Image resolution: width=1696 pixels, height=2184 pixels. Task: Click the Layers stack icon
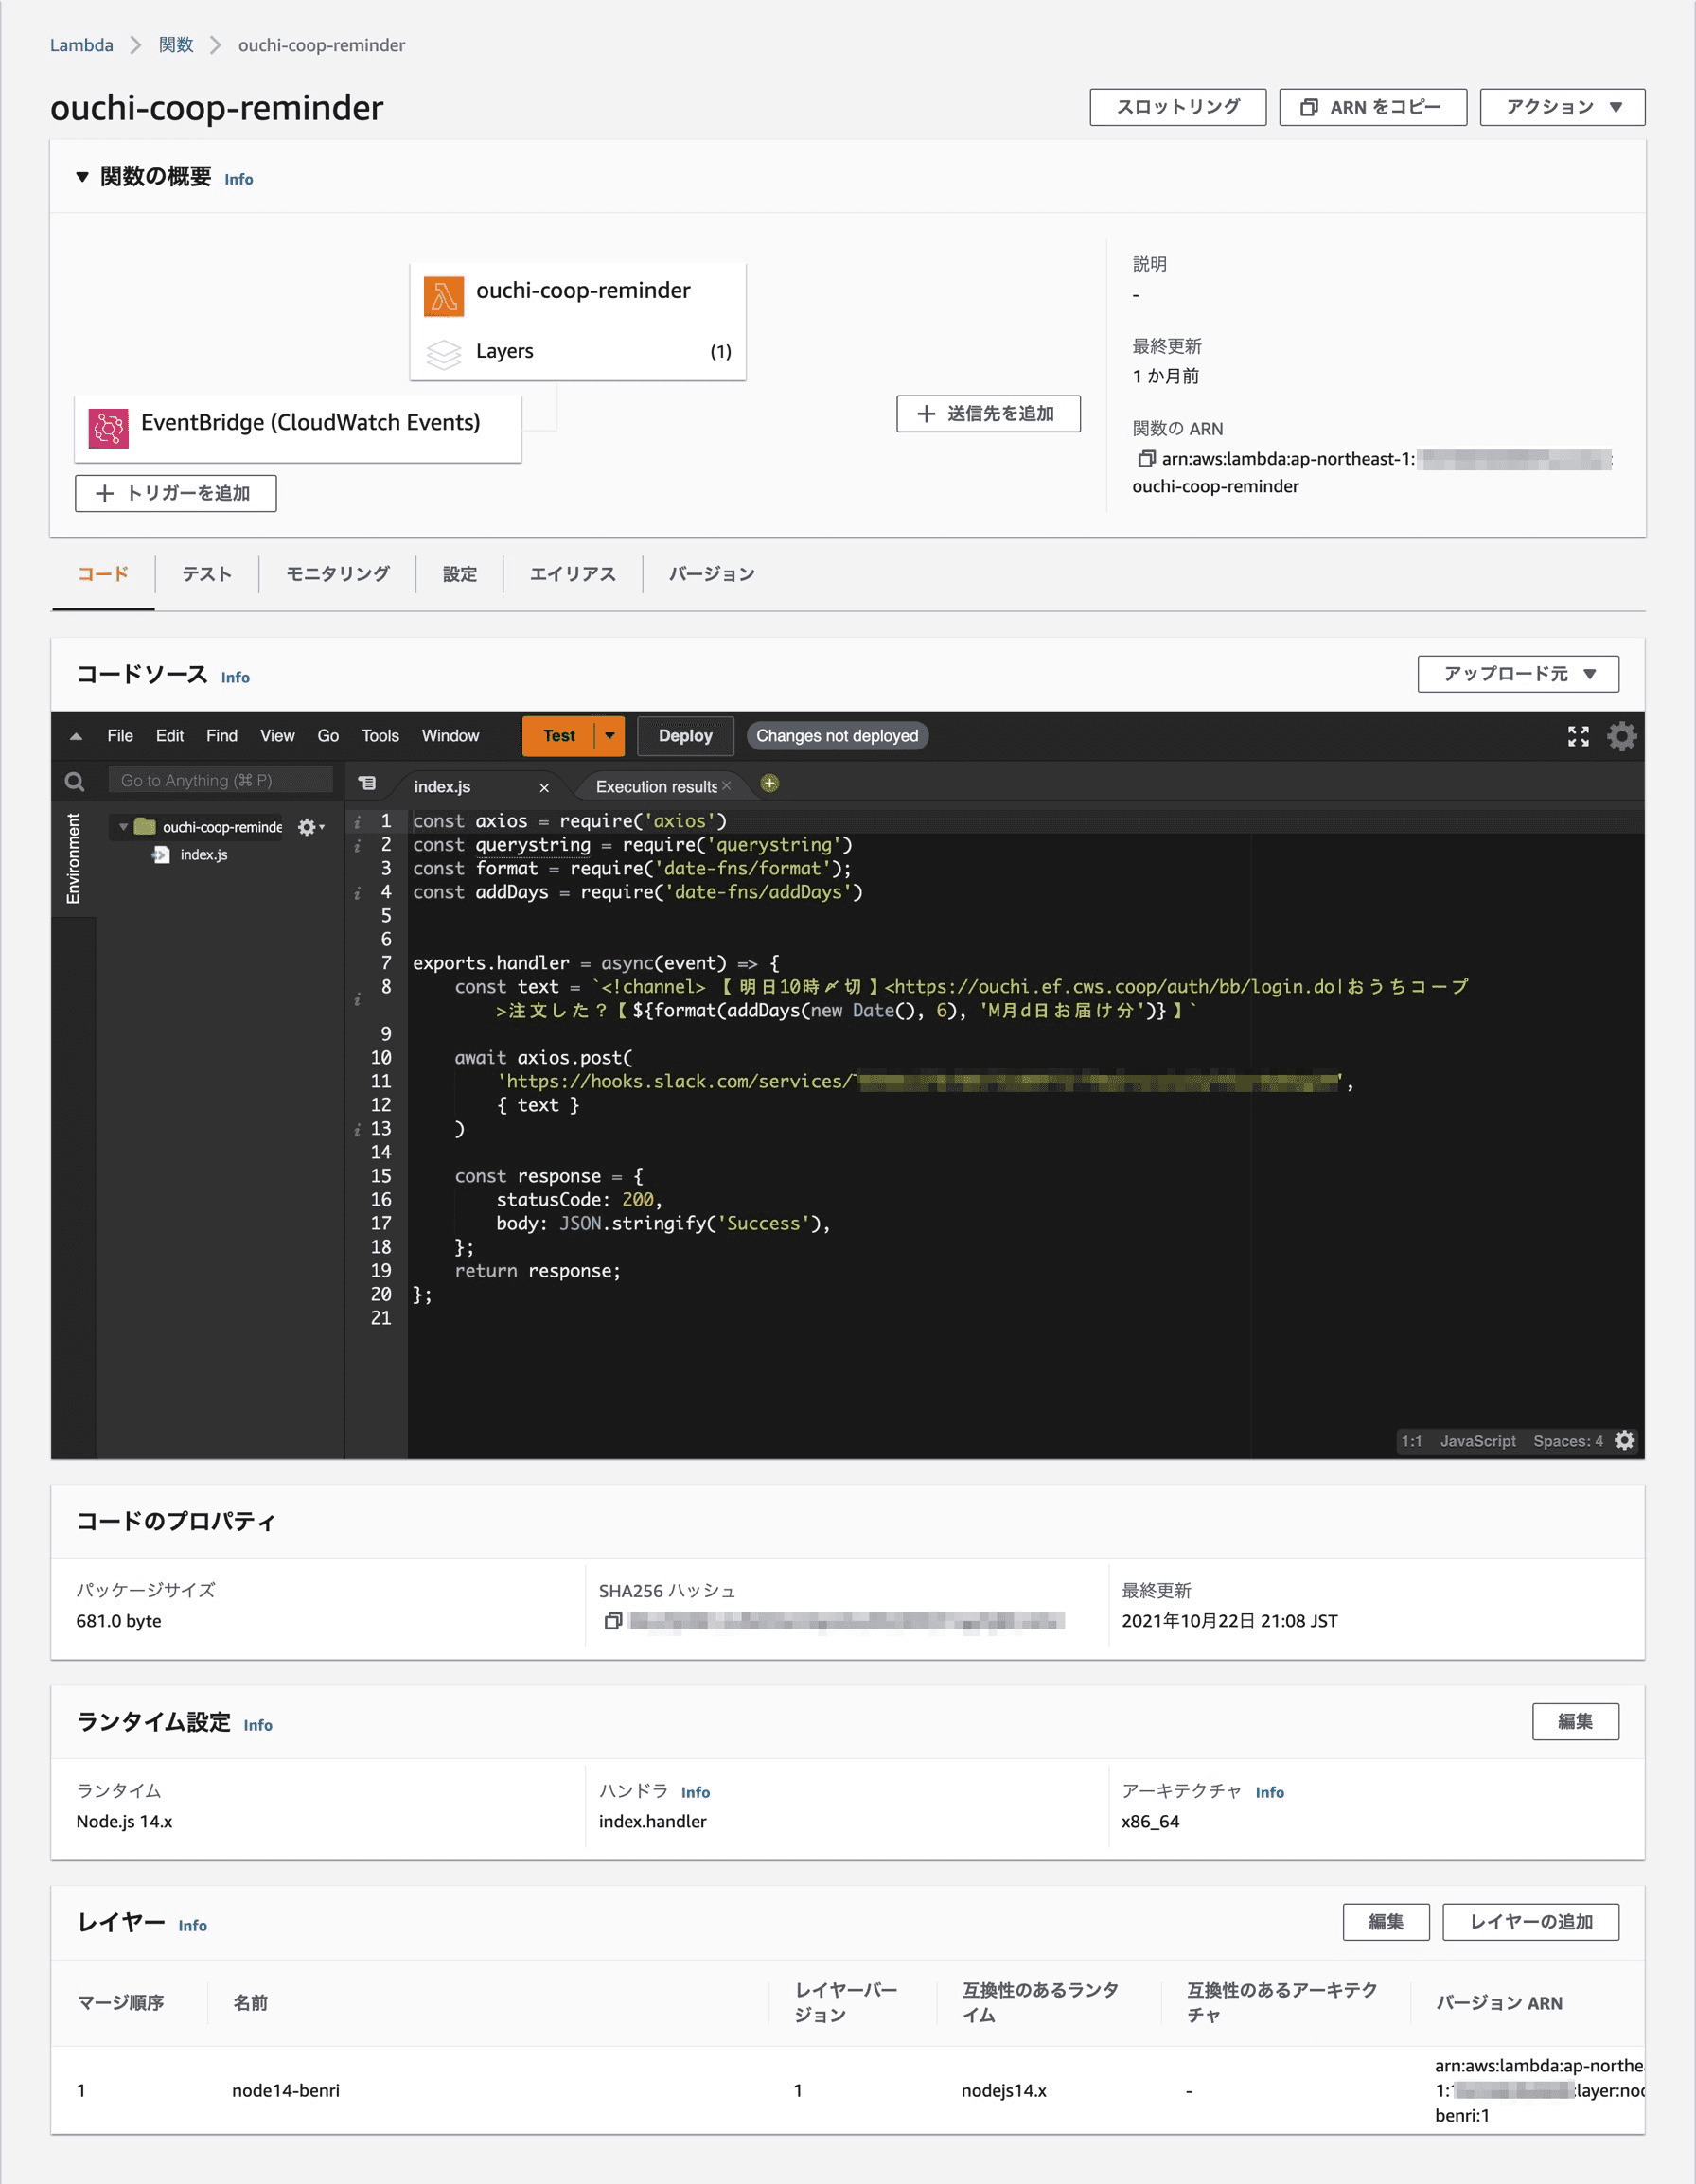[443, 353]
